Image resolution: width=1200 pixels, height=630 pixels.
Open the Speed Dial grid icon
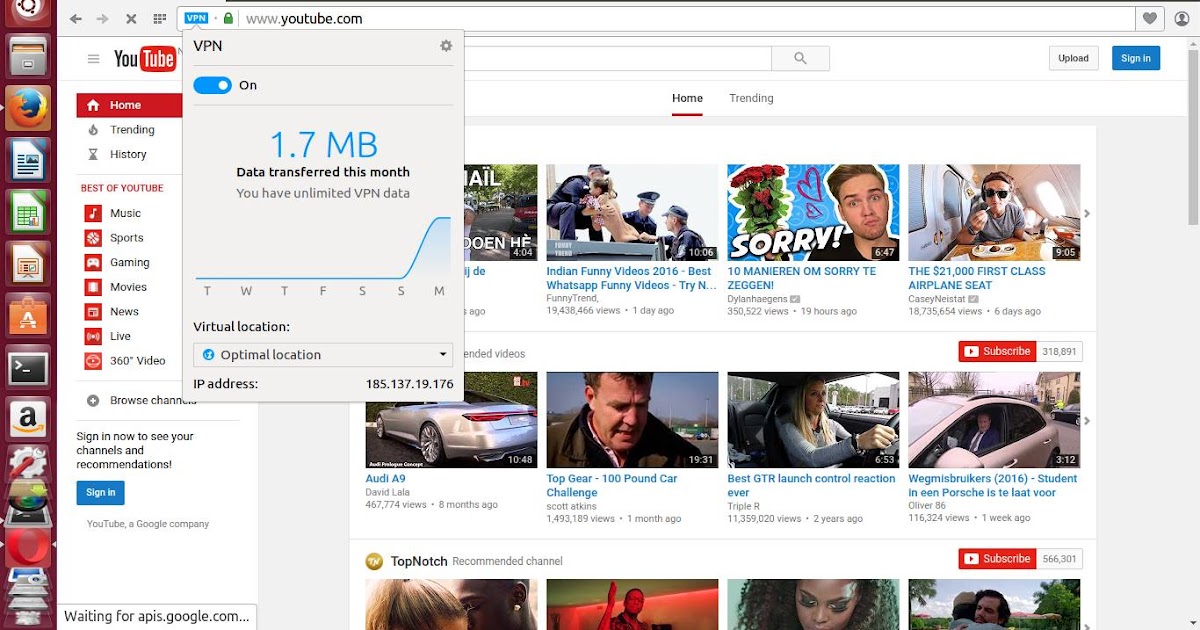tap(160, 18)
